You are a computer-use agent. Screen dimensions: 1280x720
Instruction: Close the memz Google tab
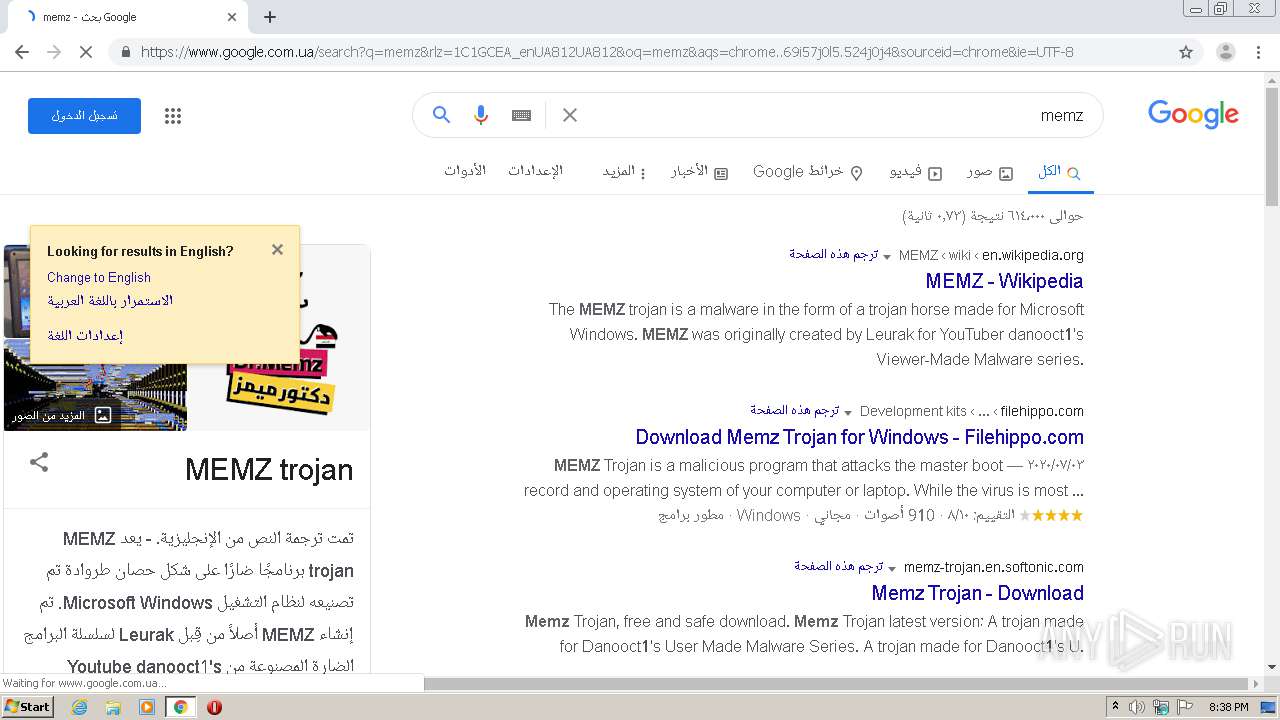(232, 17)
